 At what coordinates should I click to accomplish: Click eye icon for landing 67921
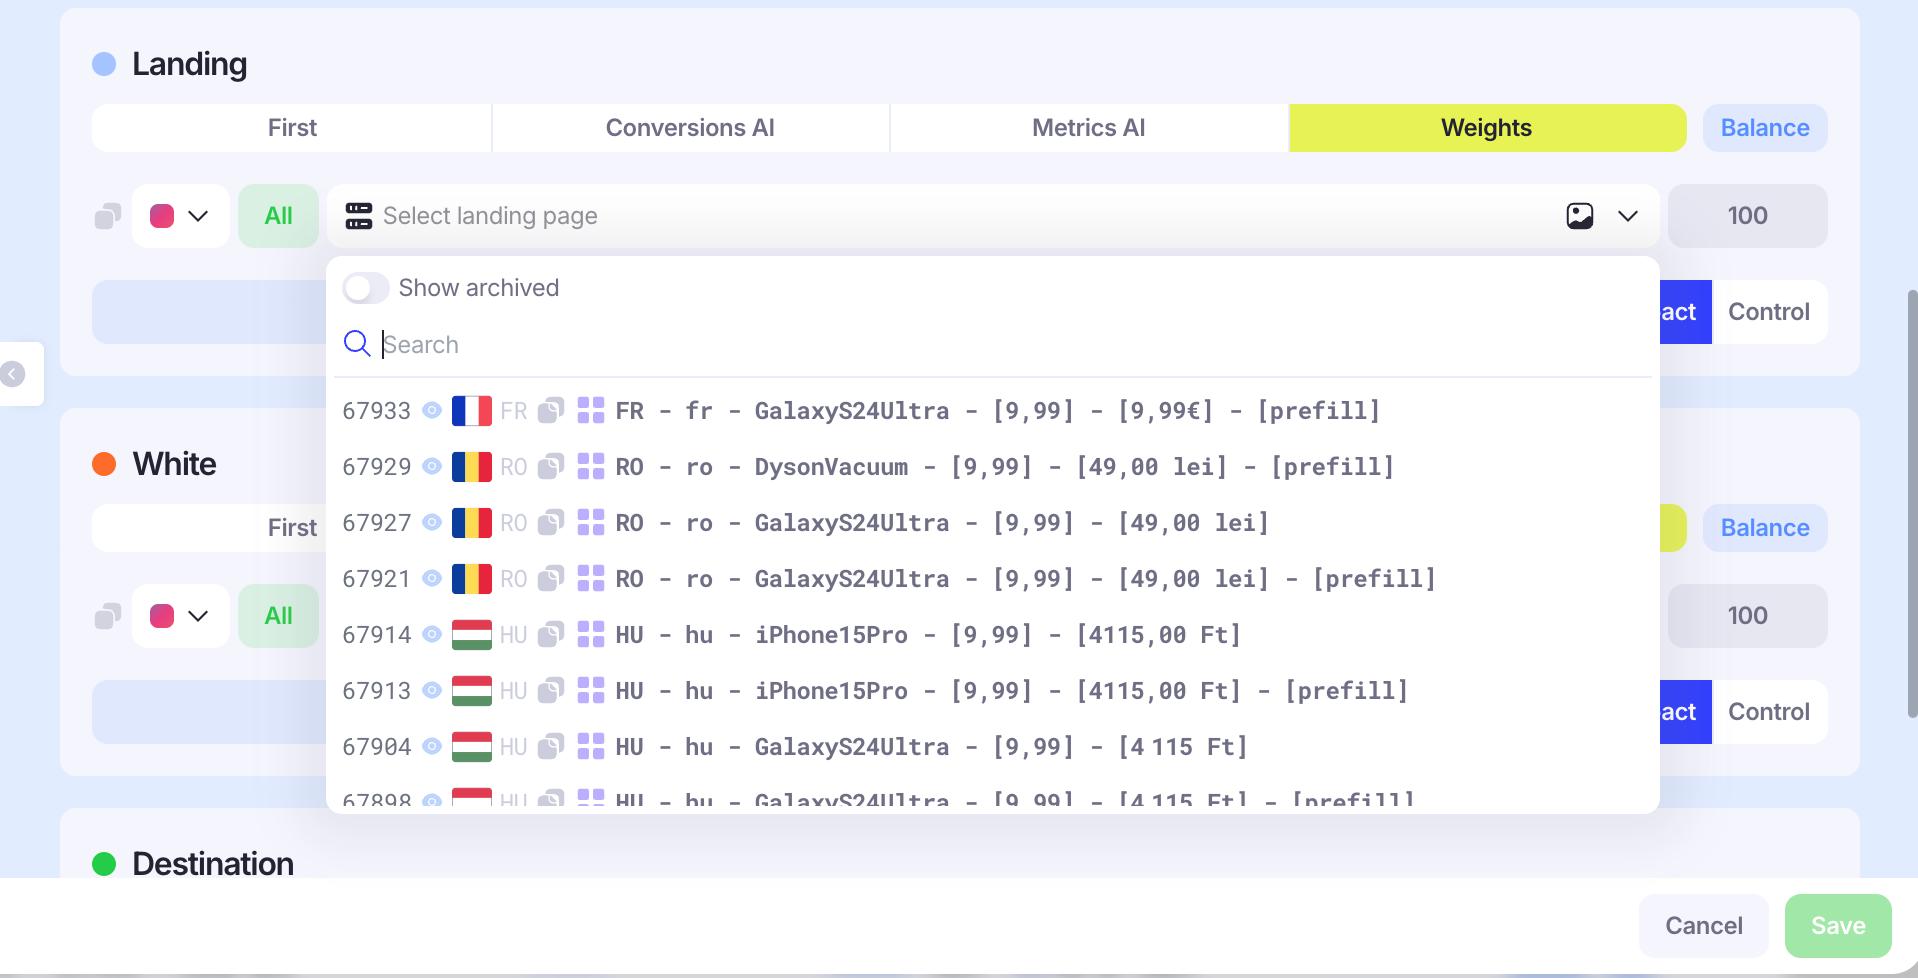pyautogui.click(x=432, y=579)
